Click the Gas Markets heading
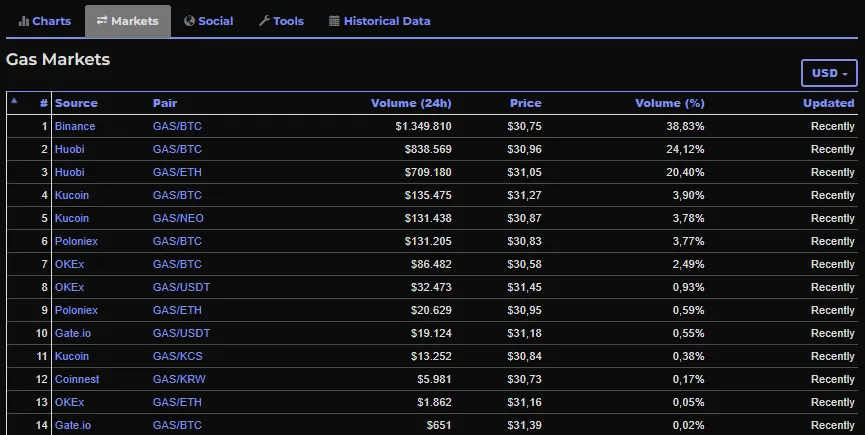The image size is (865, 435). (x=58, y=60)
